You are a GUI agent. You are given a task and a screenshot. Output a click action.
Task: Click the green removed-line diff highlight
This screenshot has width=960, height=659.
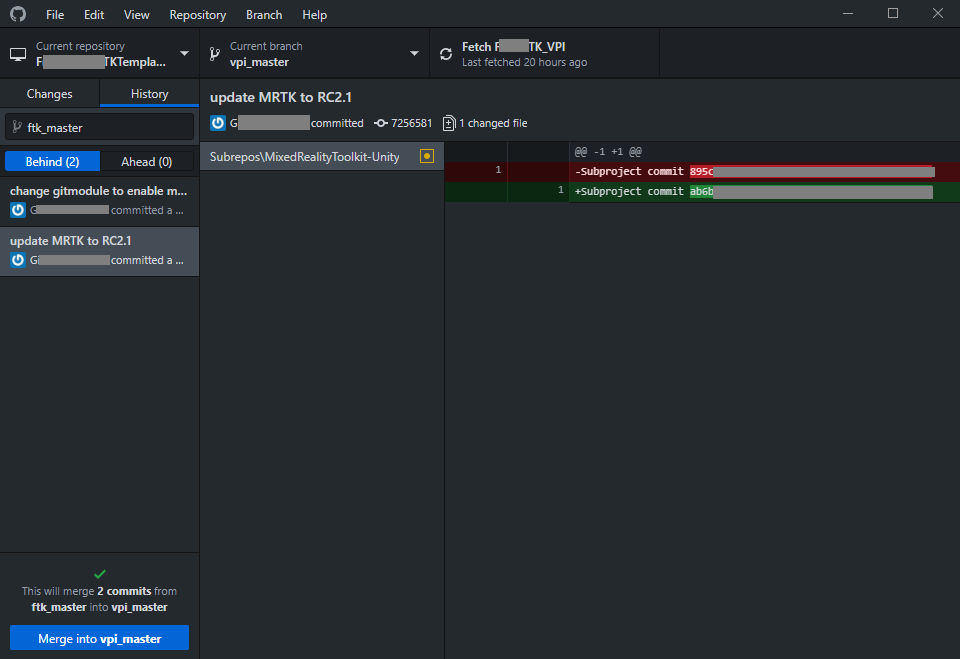[703, 191]
